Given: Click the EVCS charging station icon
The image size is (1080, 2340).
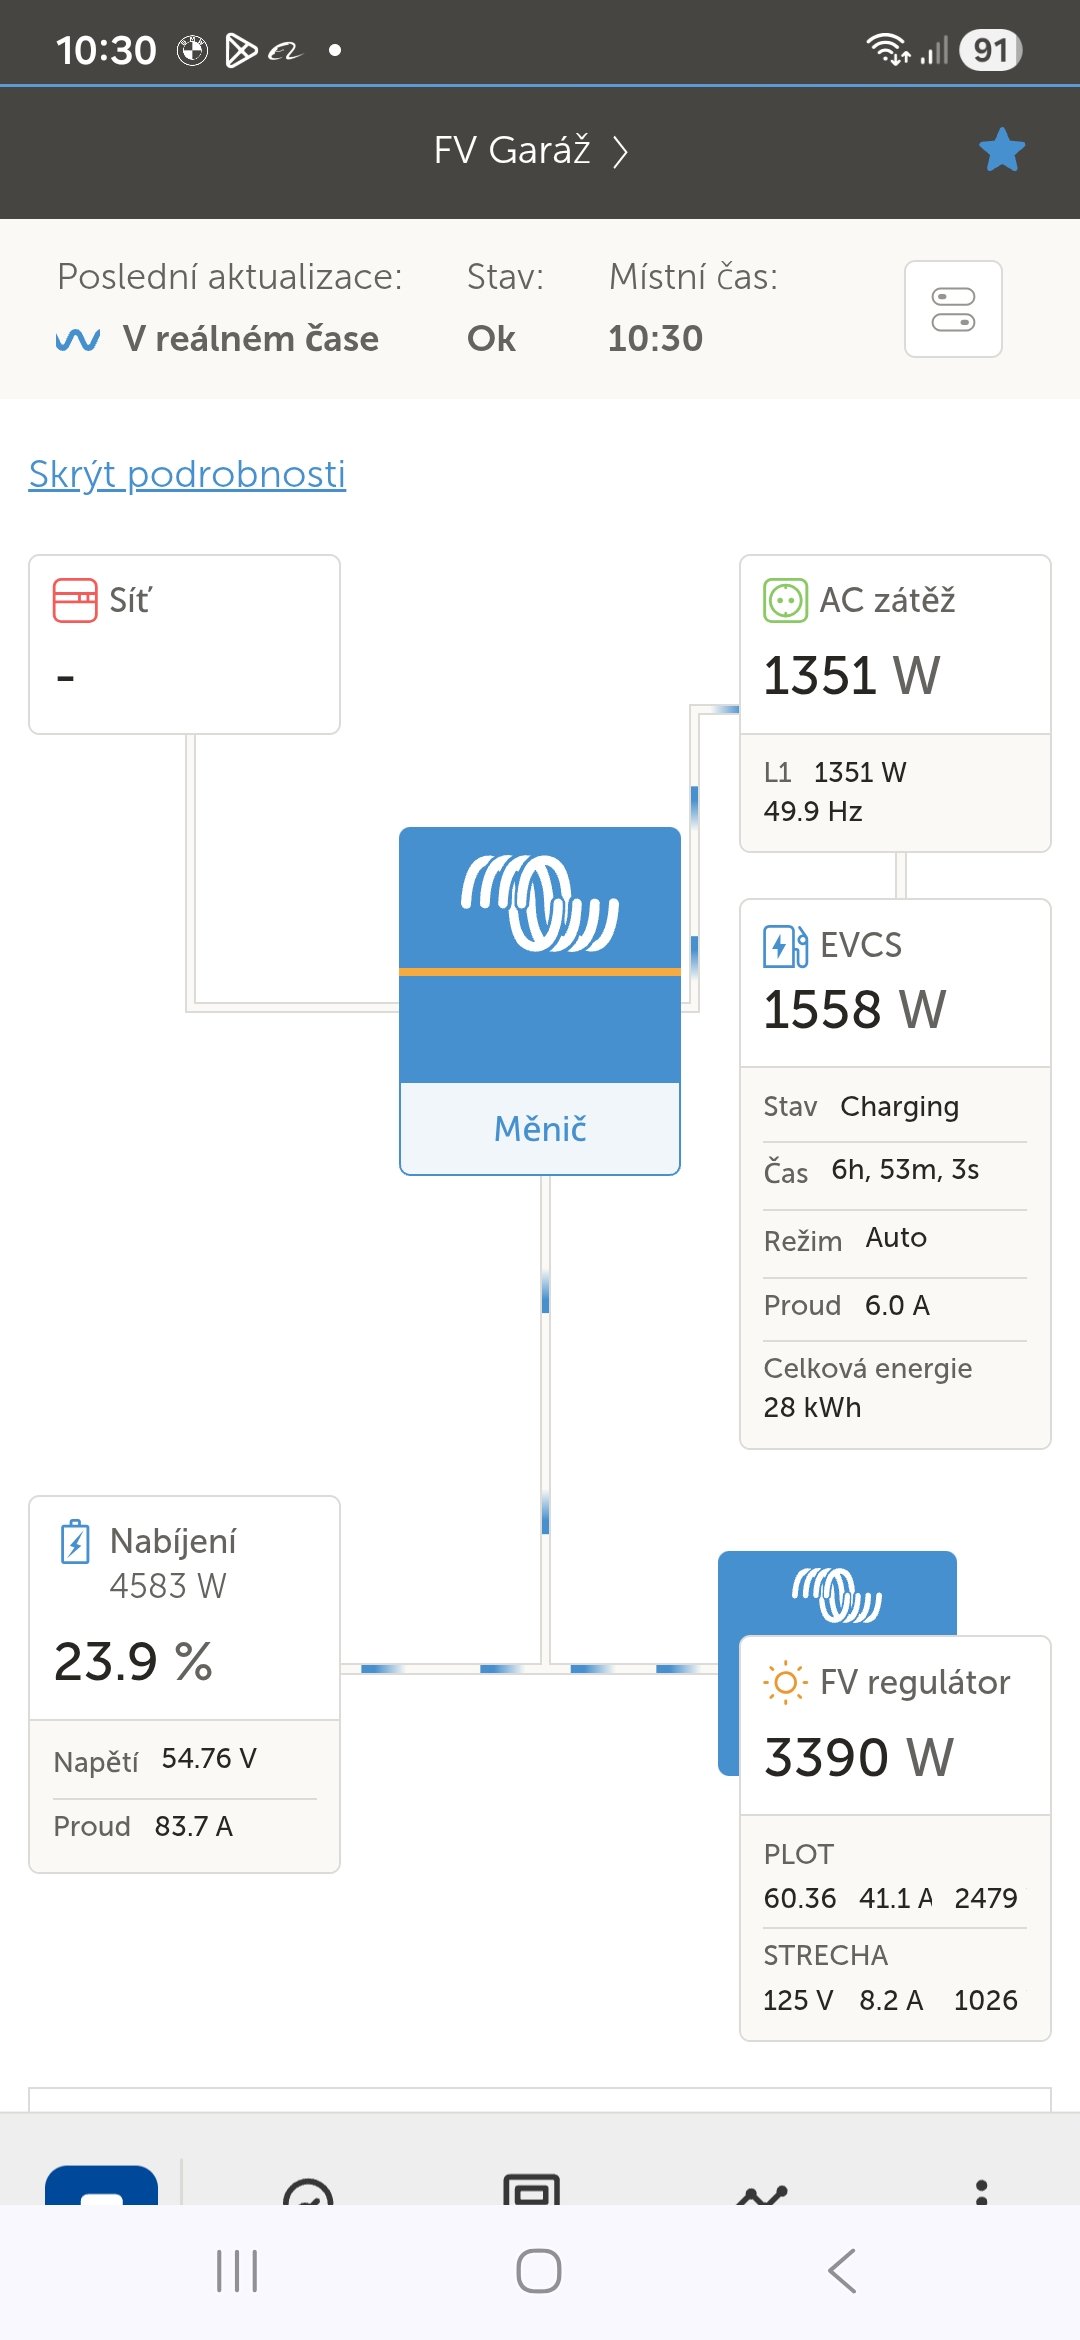Looking at the screenshot, I should (x=785, y=946).
